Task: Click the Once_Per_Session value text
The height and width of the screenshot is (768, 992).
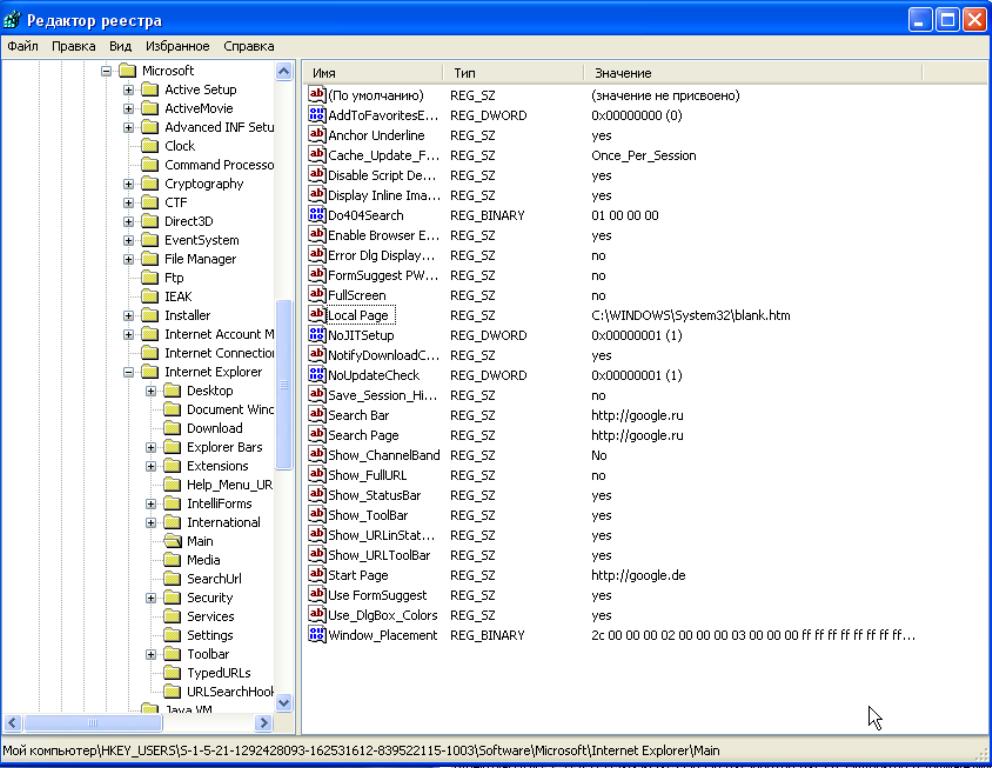Action: pyautogui.click(x=643, y=155)
